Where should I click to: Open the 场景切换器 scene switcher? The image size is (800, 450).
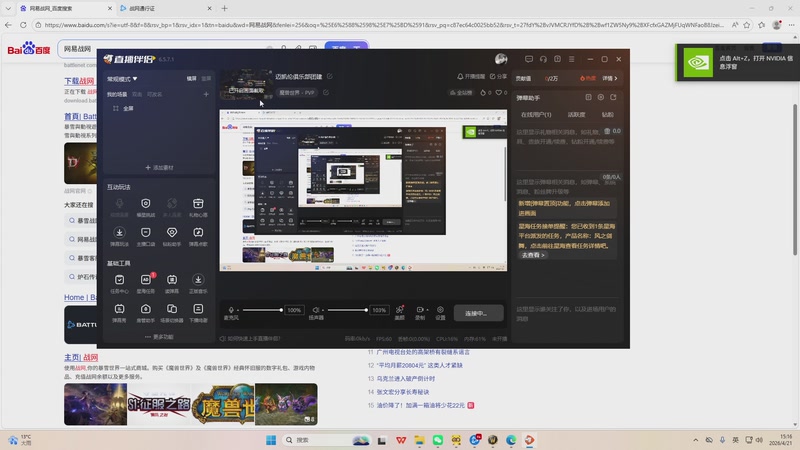click(172, 309)
